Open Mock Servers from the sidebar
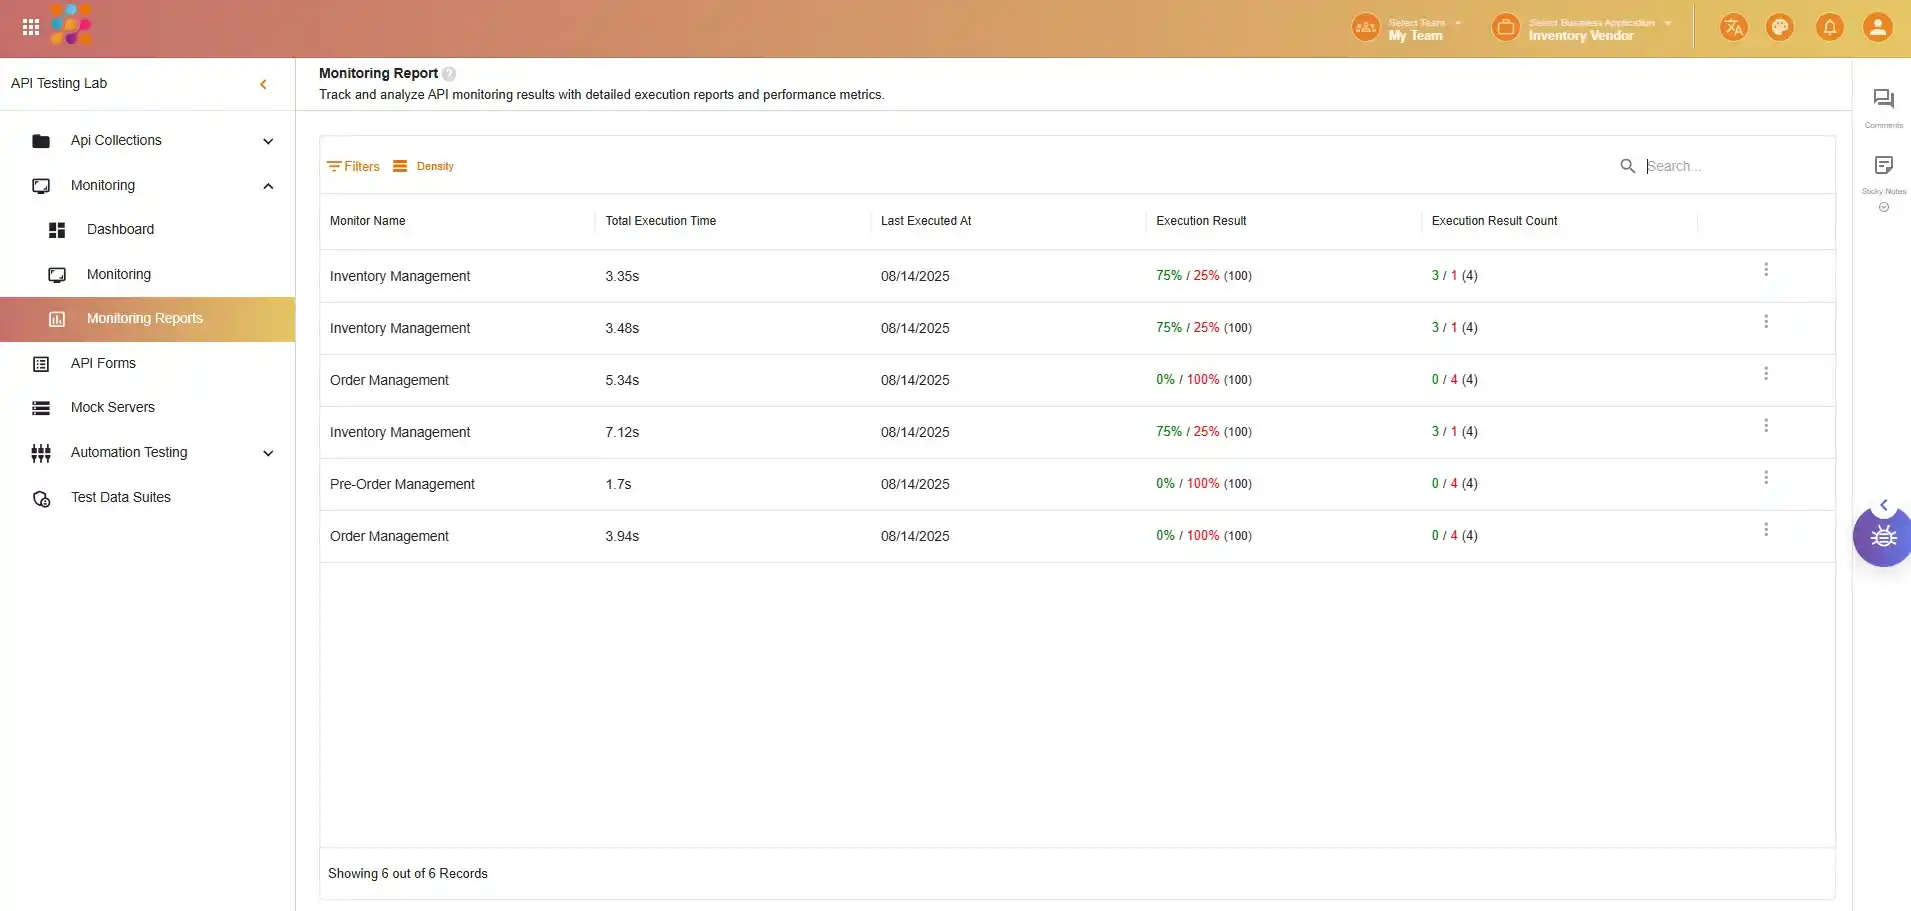This screenshot has width=1911, height=911. 112,407
